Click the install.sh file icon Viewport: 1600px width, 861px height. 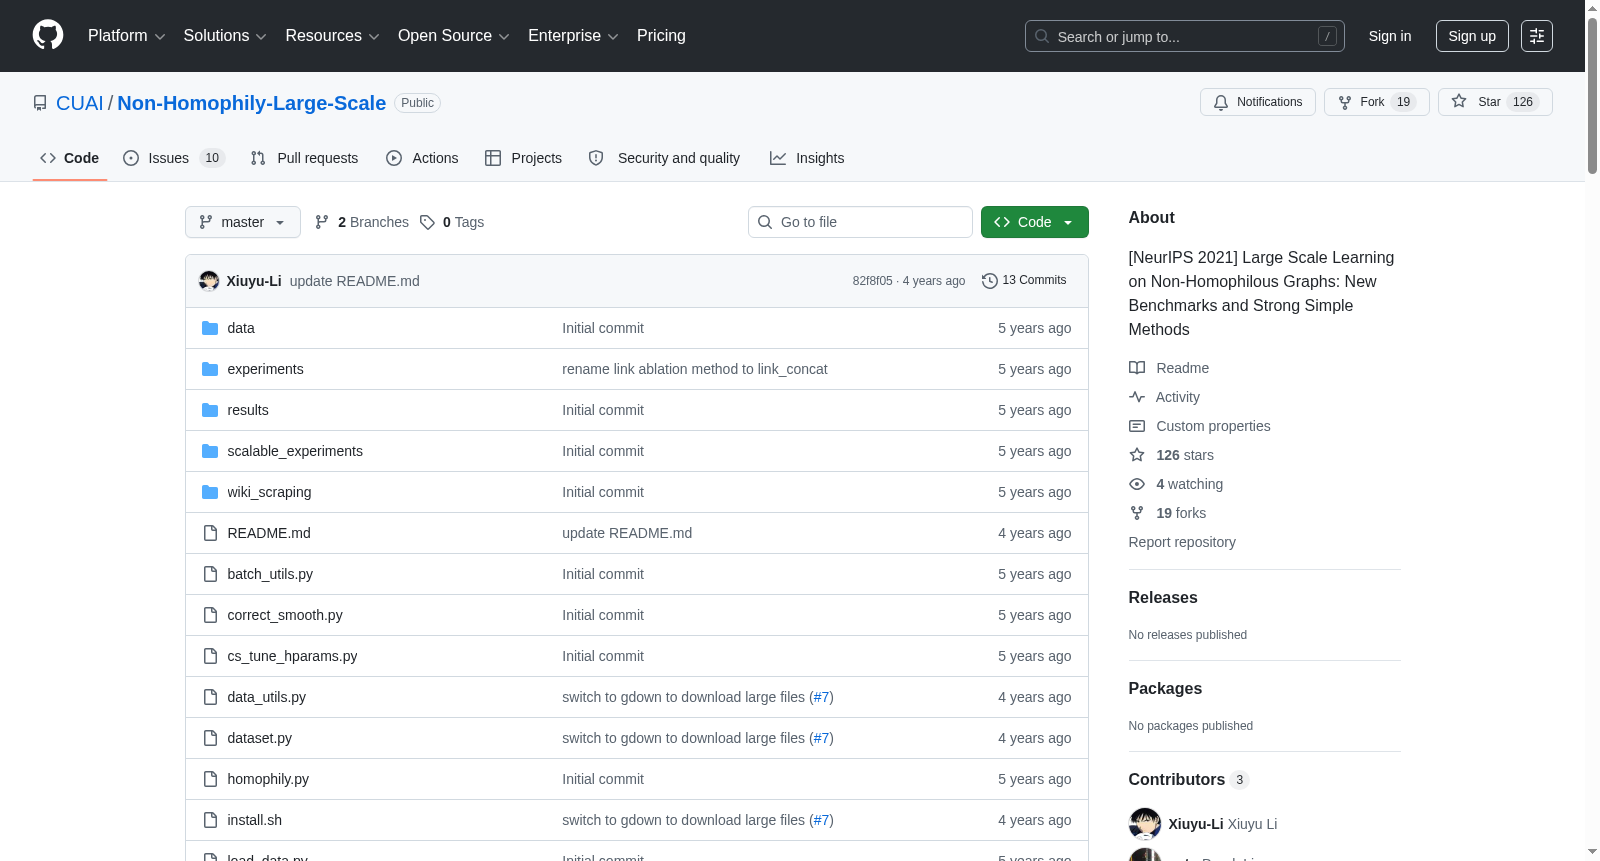pos(210,820)
